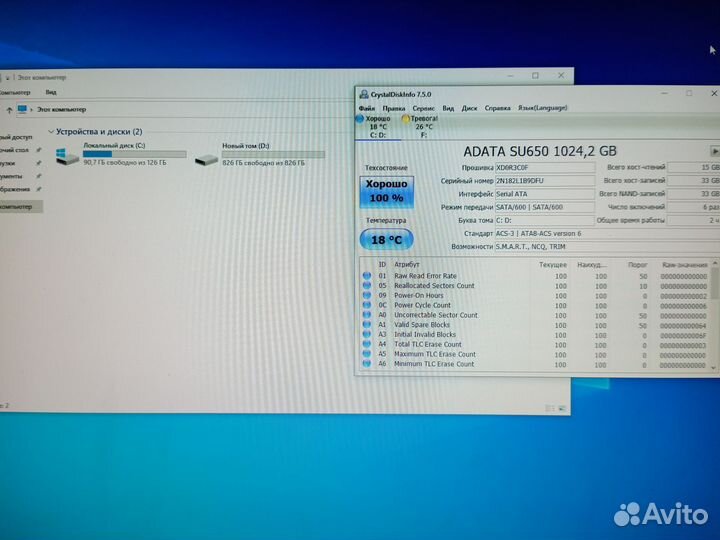Click the Стандарт field ACS-3
This screenshot has height=540, width=720.
[607, 234]
